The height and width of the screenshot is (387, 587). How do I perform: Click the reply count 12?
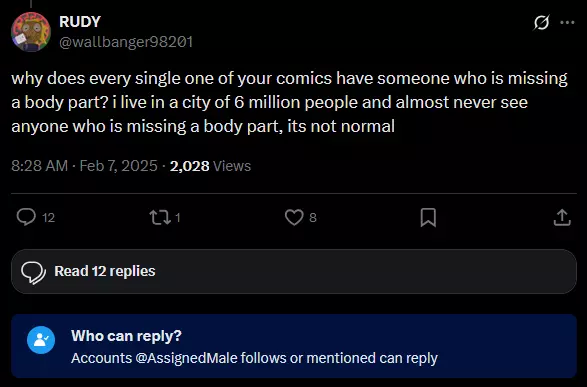(x=49, y=218)
